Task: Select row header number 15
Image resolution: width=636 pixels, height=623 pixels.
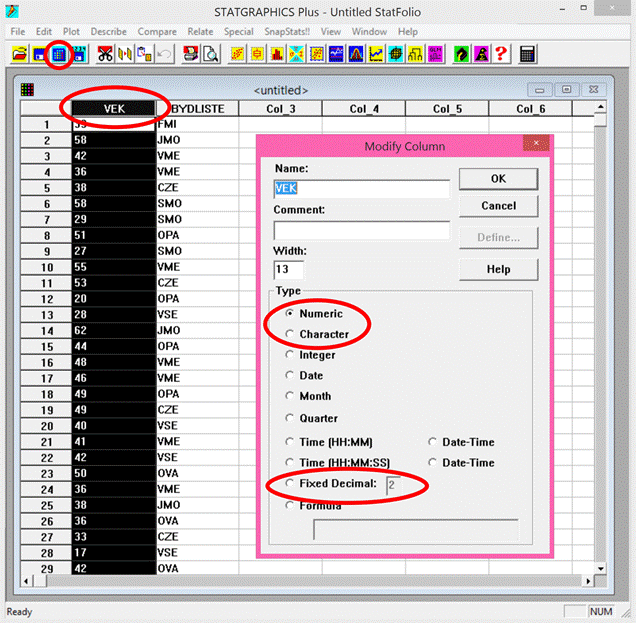Action: pyautogui.click(x=46, y=347)
